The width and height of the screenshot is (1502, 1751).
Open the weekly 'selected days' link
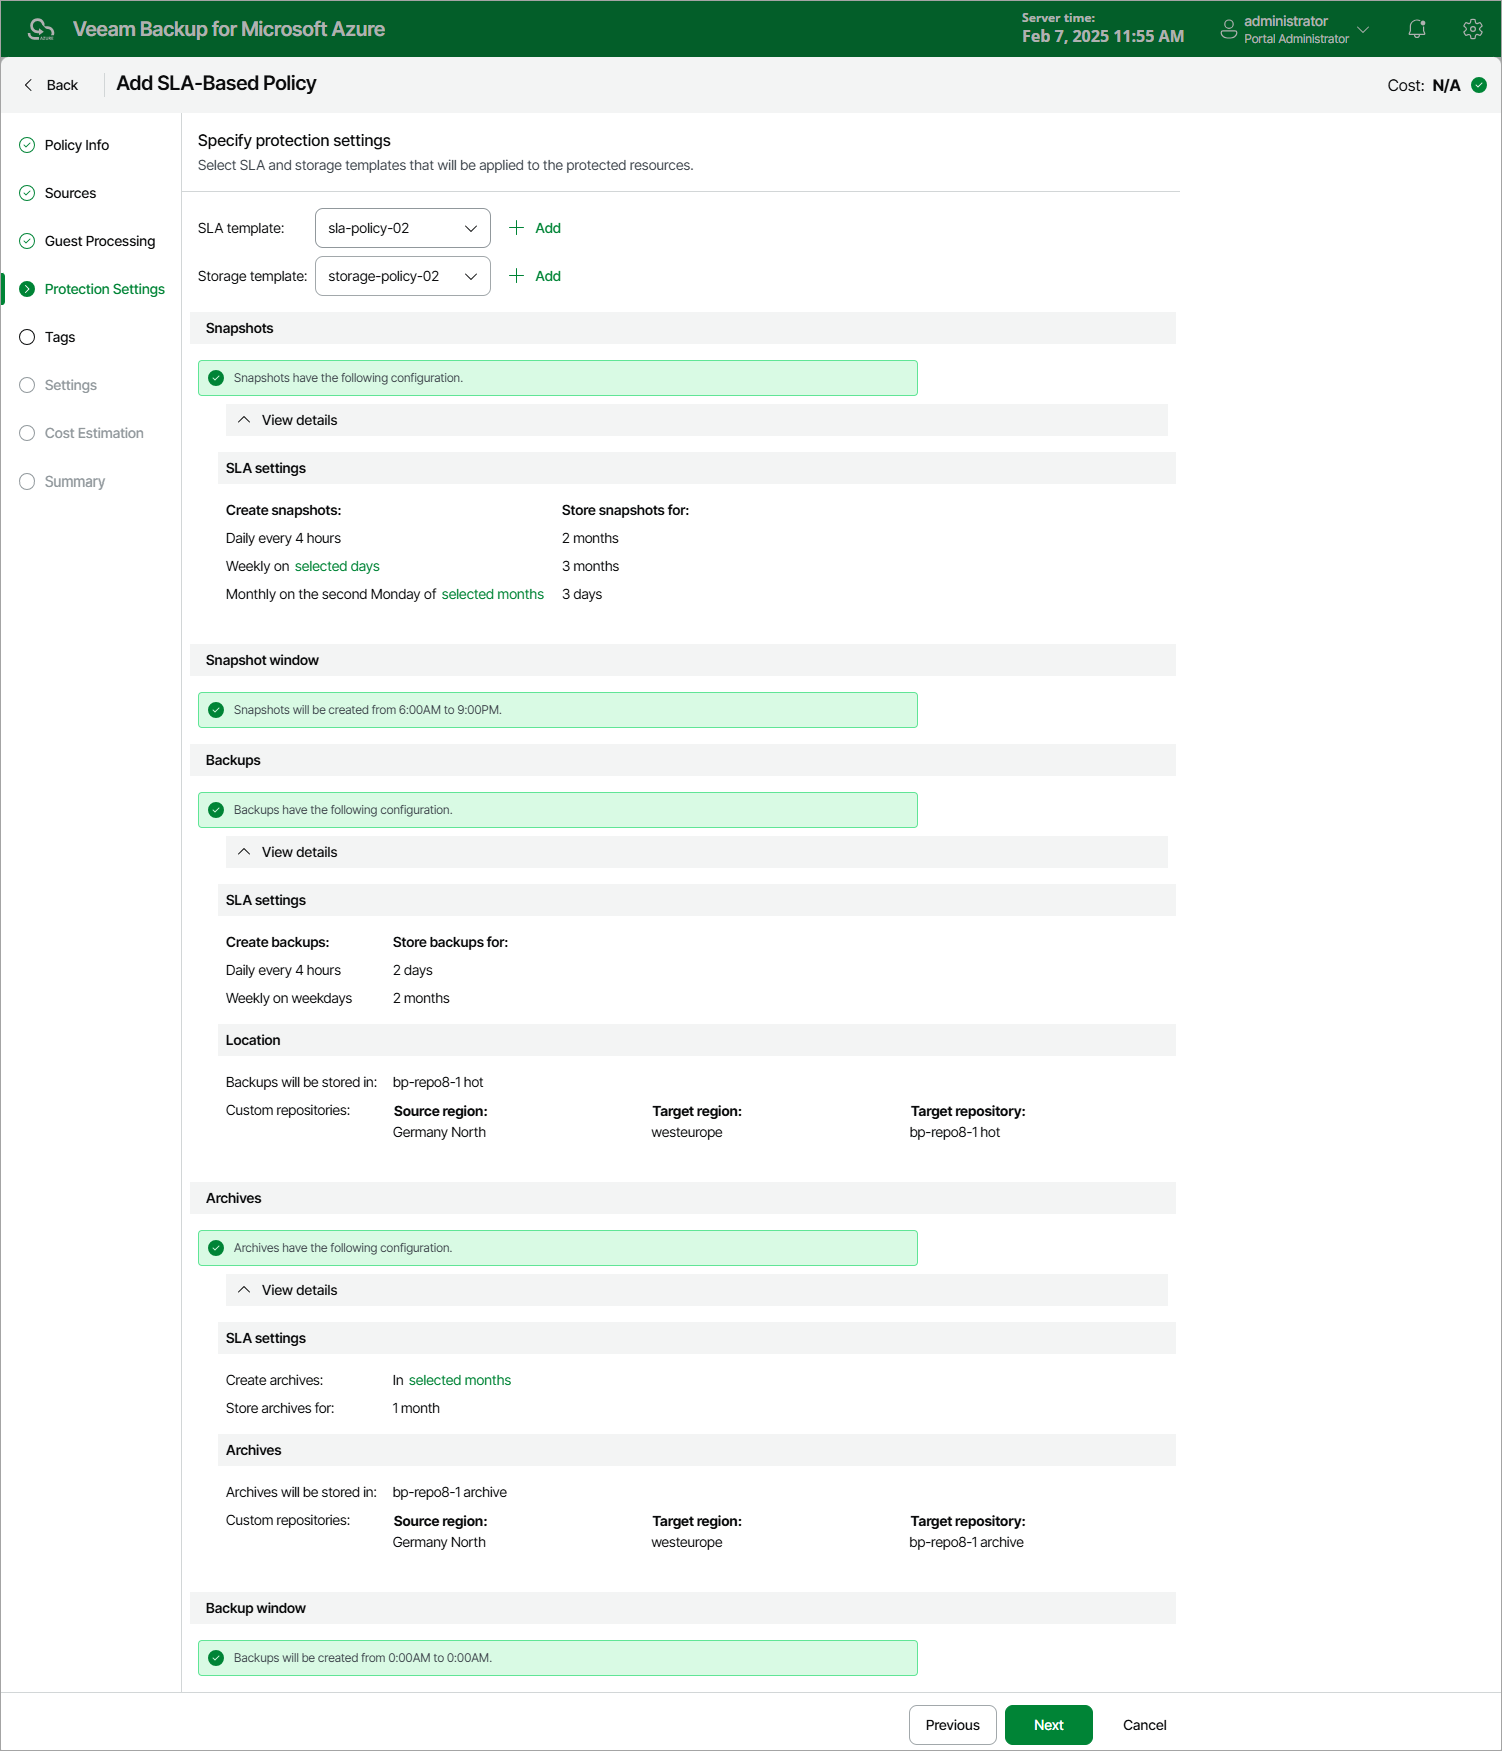(x=337, y=566)
